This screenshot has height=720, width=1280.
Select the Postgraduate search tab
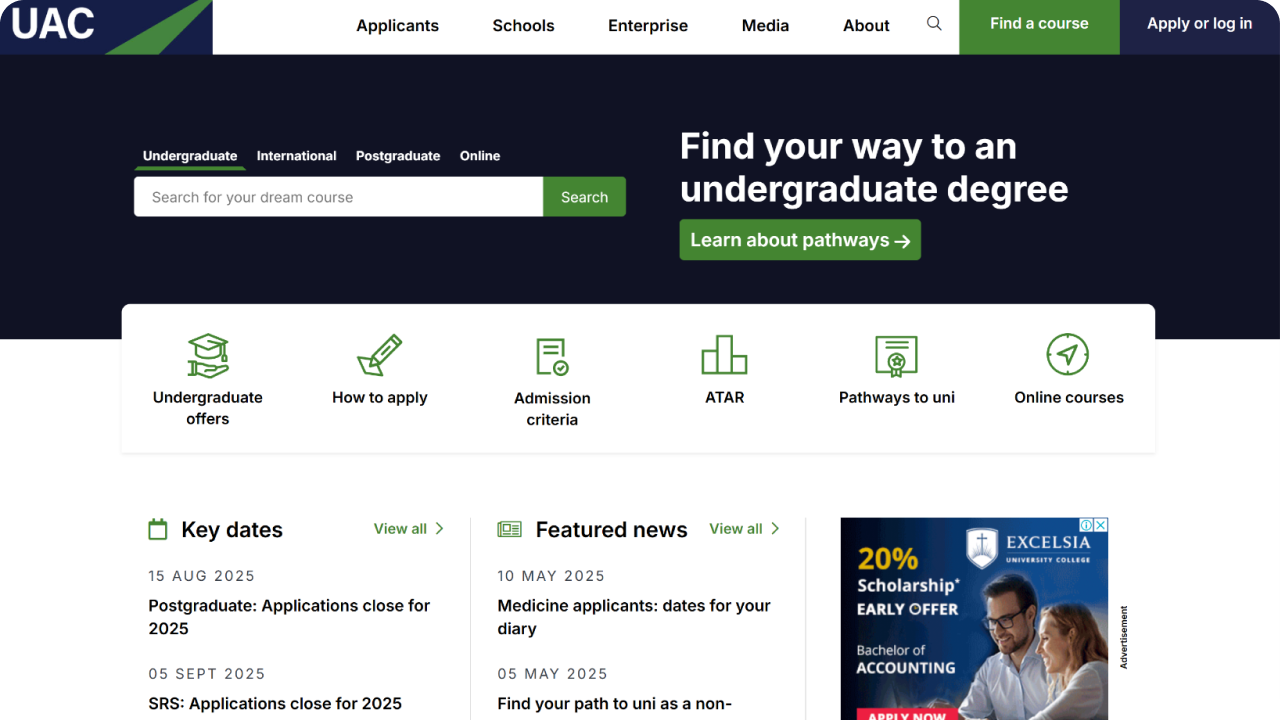pos(398,156)
